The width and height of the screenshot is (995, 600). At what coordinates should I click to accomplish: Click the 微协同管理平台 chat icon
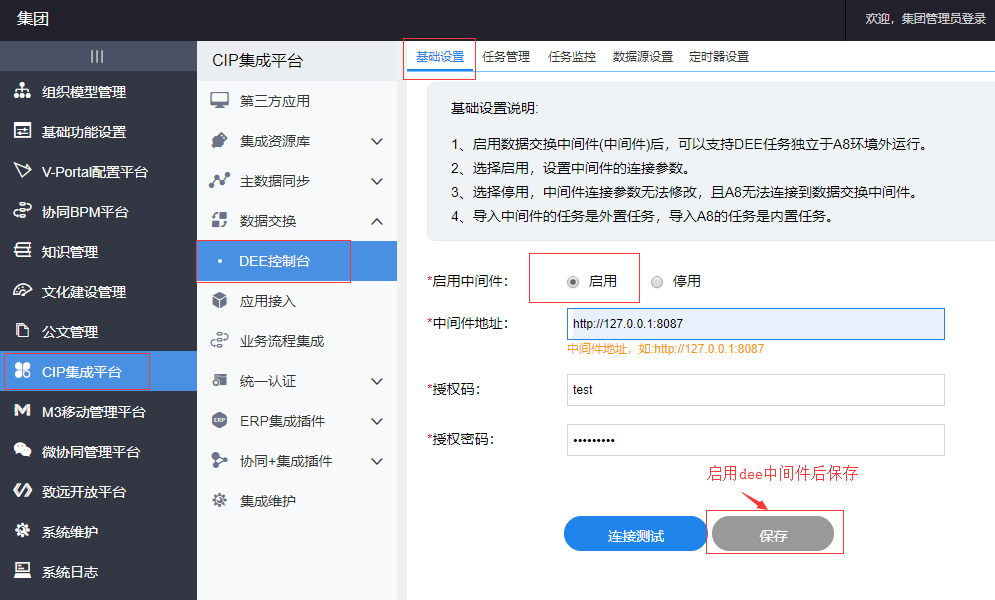click(22, 450)
